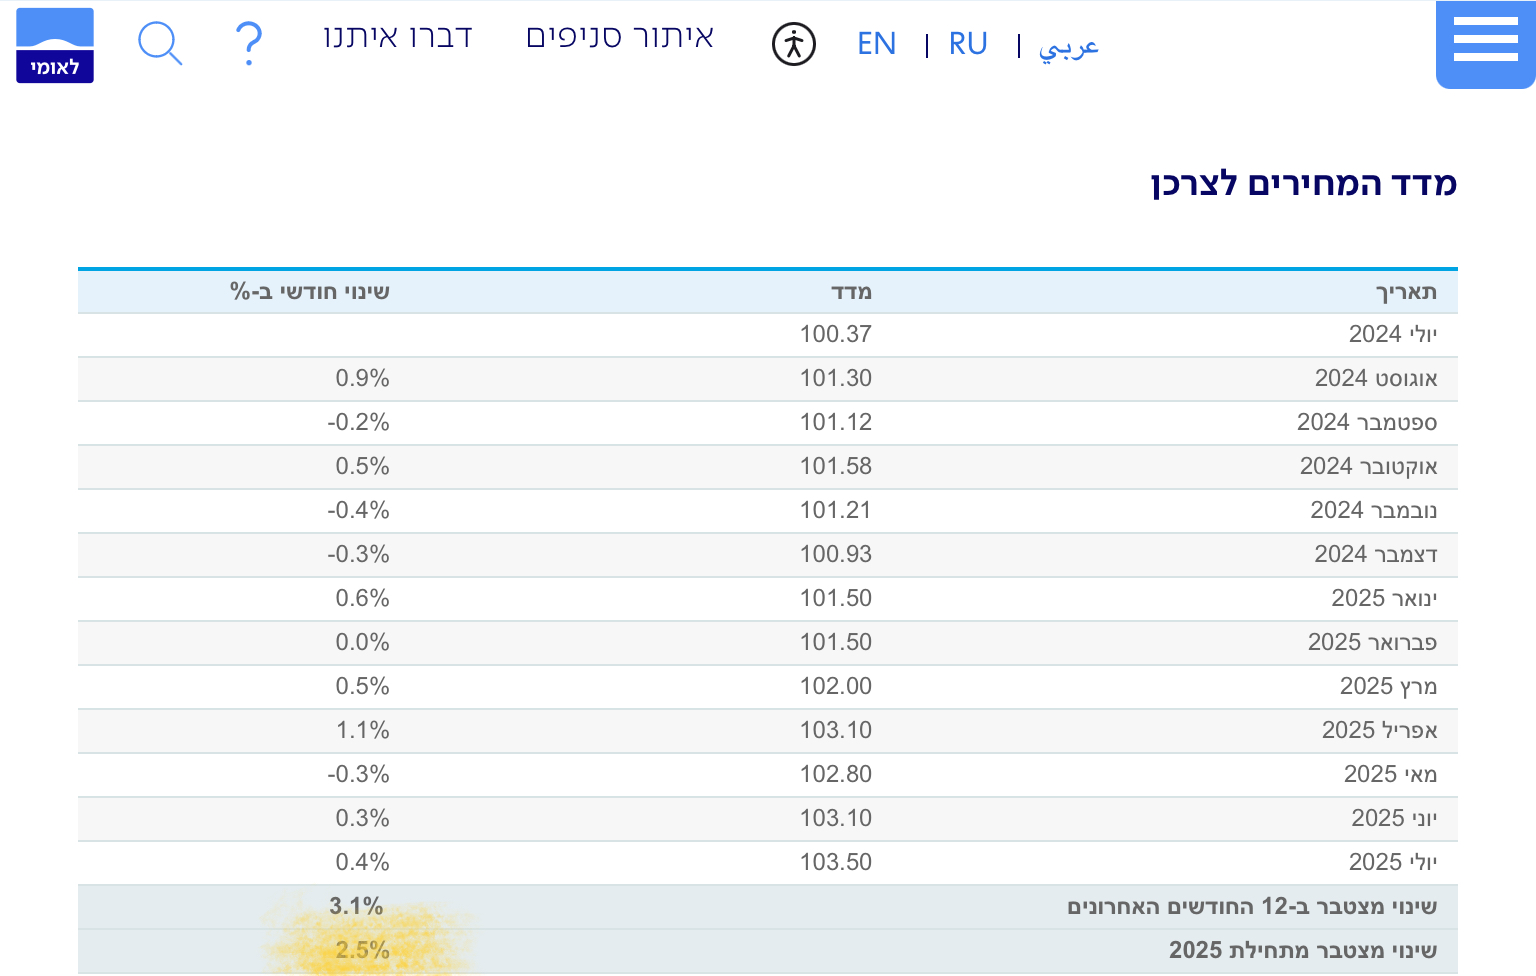The image size is (1536, 976).
Task: Select the 103.10 index for אפריל 2025
Action: [x=836, y=730]
